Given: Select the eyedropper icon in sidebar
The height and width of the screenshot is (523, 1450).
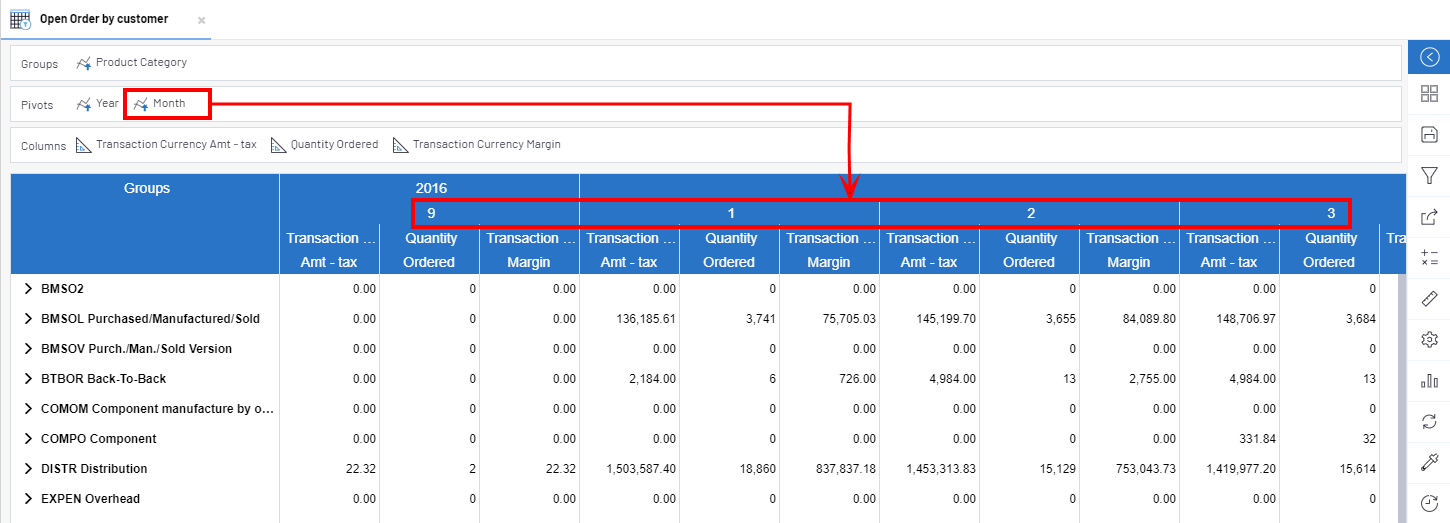Looking at the screenshot, I should [1429, 462].
